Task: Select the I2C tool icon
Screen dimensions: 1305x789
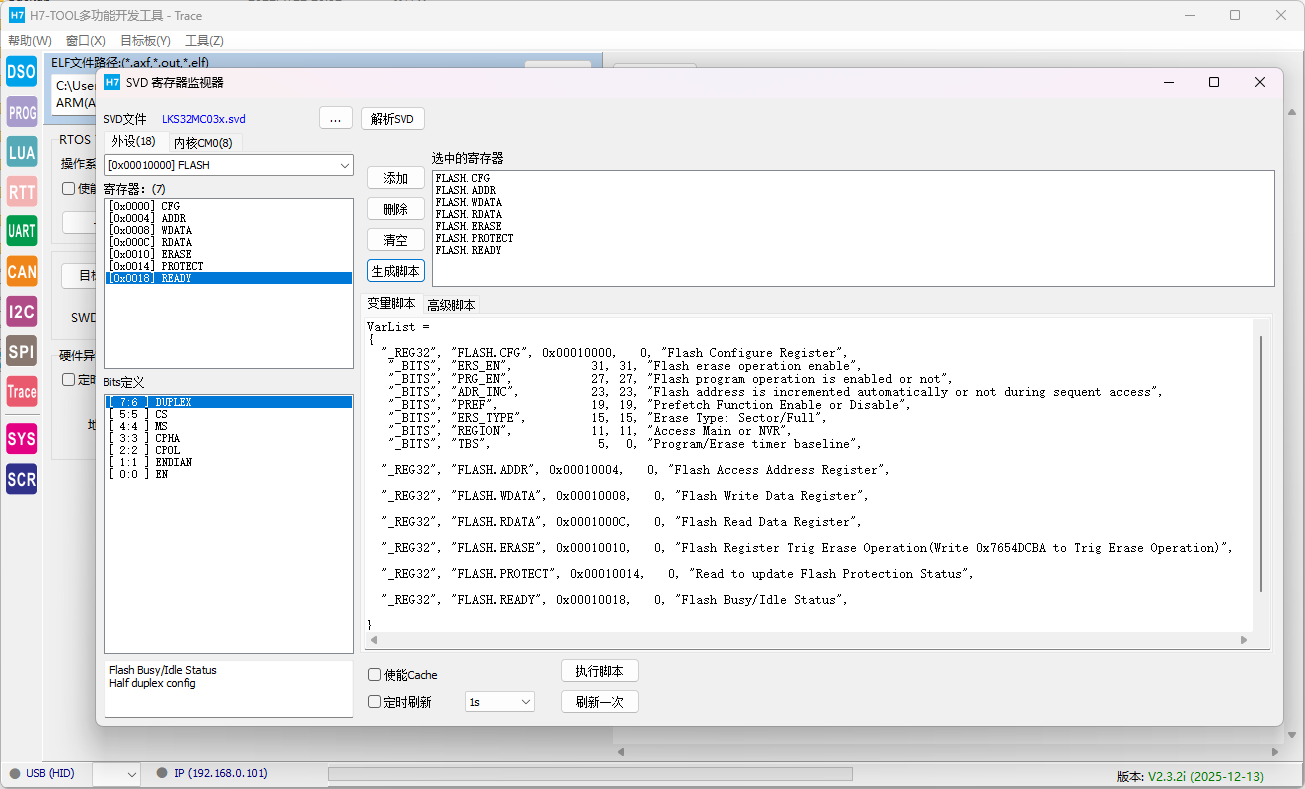Action: pos(21,312)
